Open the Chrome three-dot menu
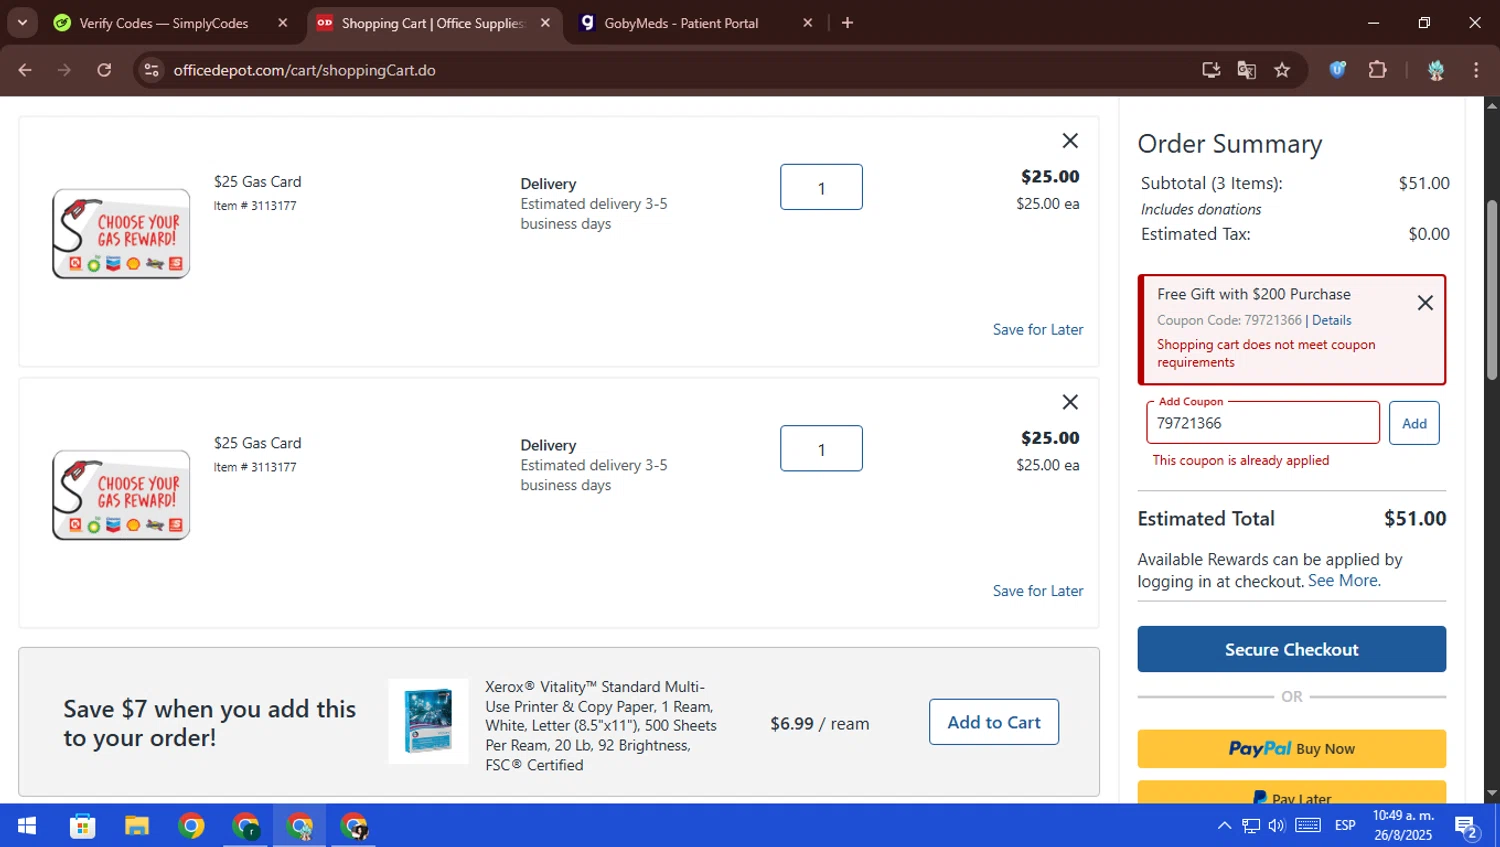This screenshot has width=1500, height=847. pyautogui.click(x=1476, y=70)
